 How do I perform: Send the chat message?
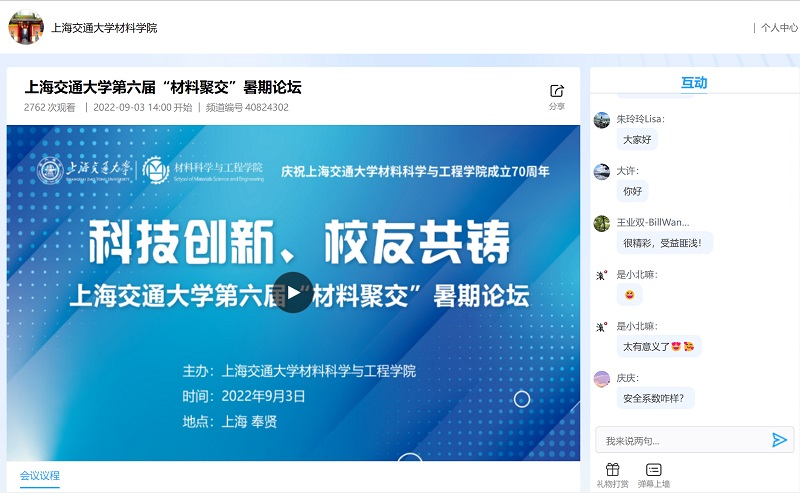(779, 440)
